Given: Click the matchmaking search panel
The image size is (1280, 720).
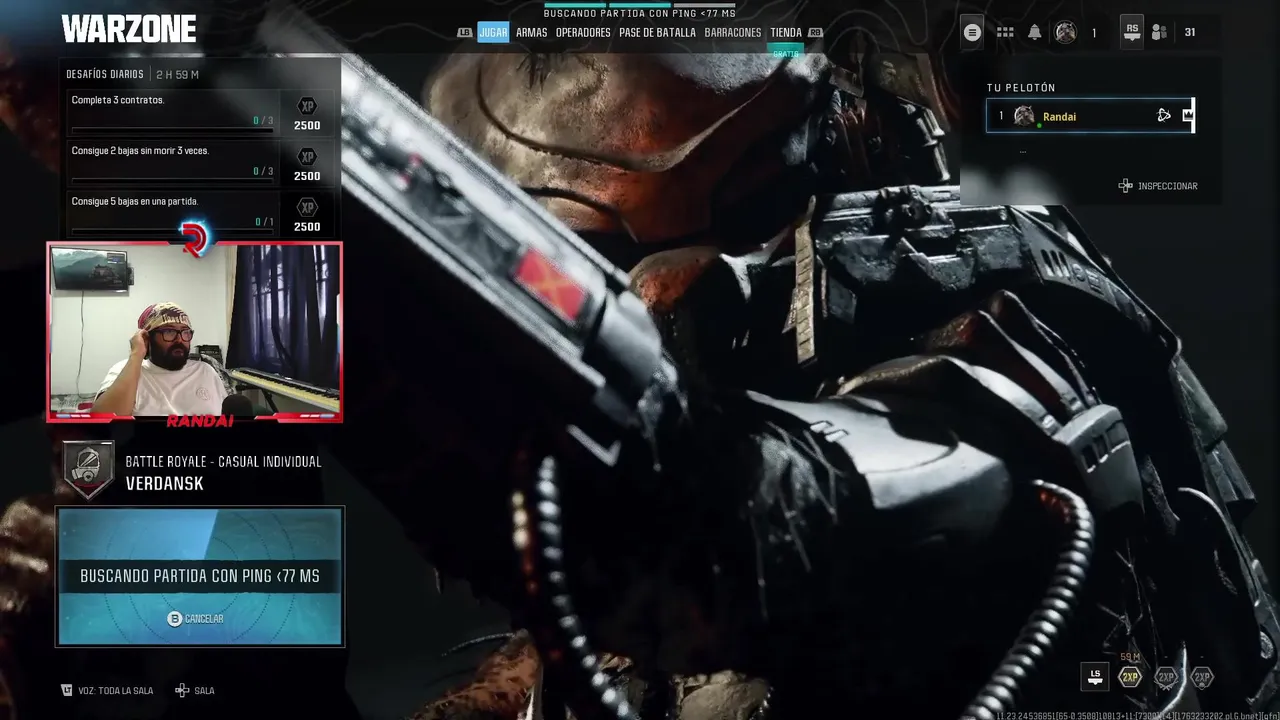Looking at the screenshot, I should [x=200, y=576].
